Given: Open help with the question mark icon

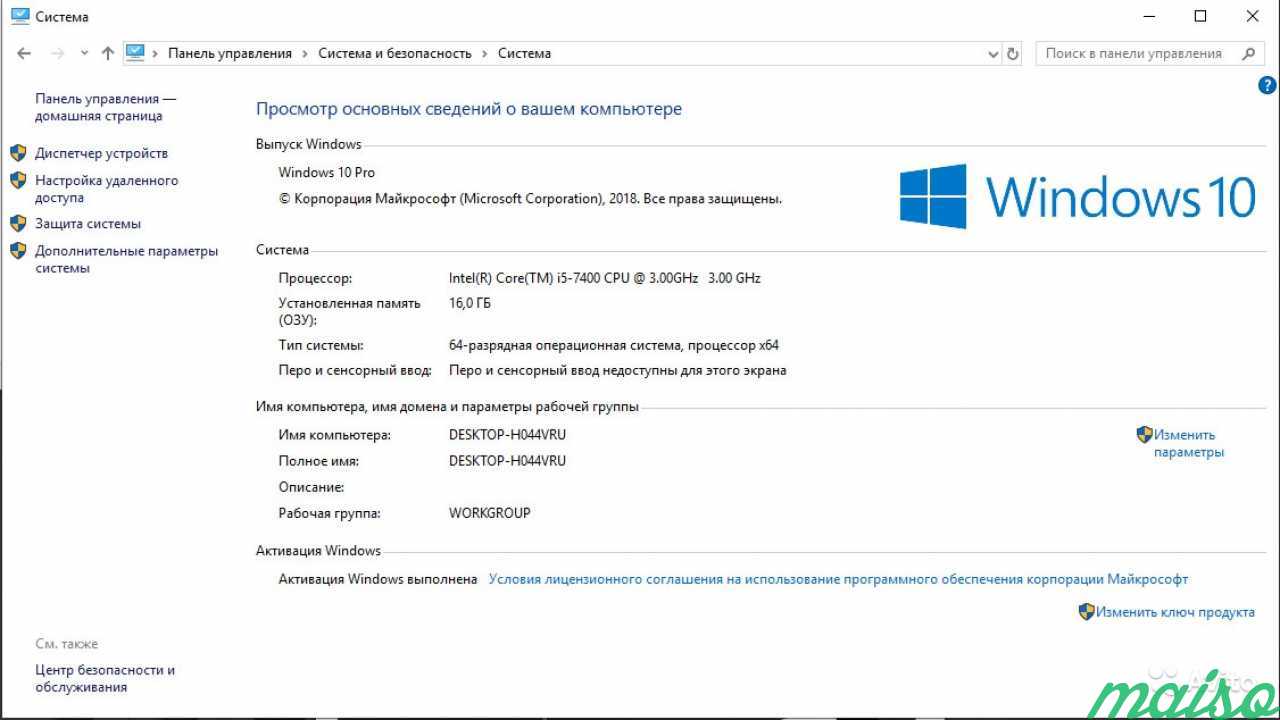Looking at the screenshot, I should [1267, 87].
